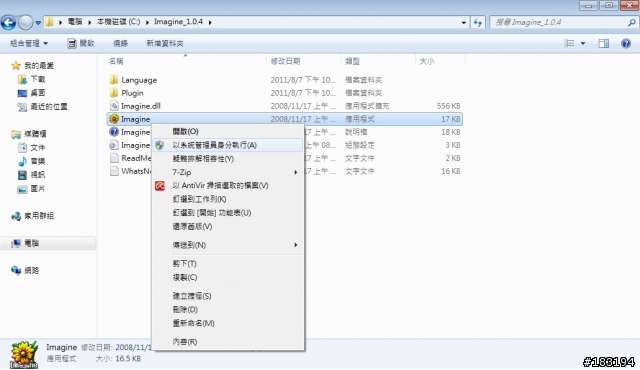The width and height of the screenshot is (640, 370).
Task: Click the Imagine_1.0.4 breadcrumb segment
Action: pos(178,22)
